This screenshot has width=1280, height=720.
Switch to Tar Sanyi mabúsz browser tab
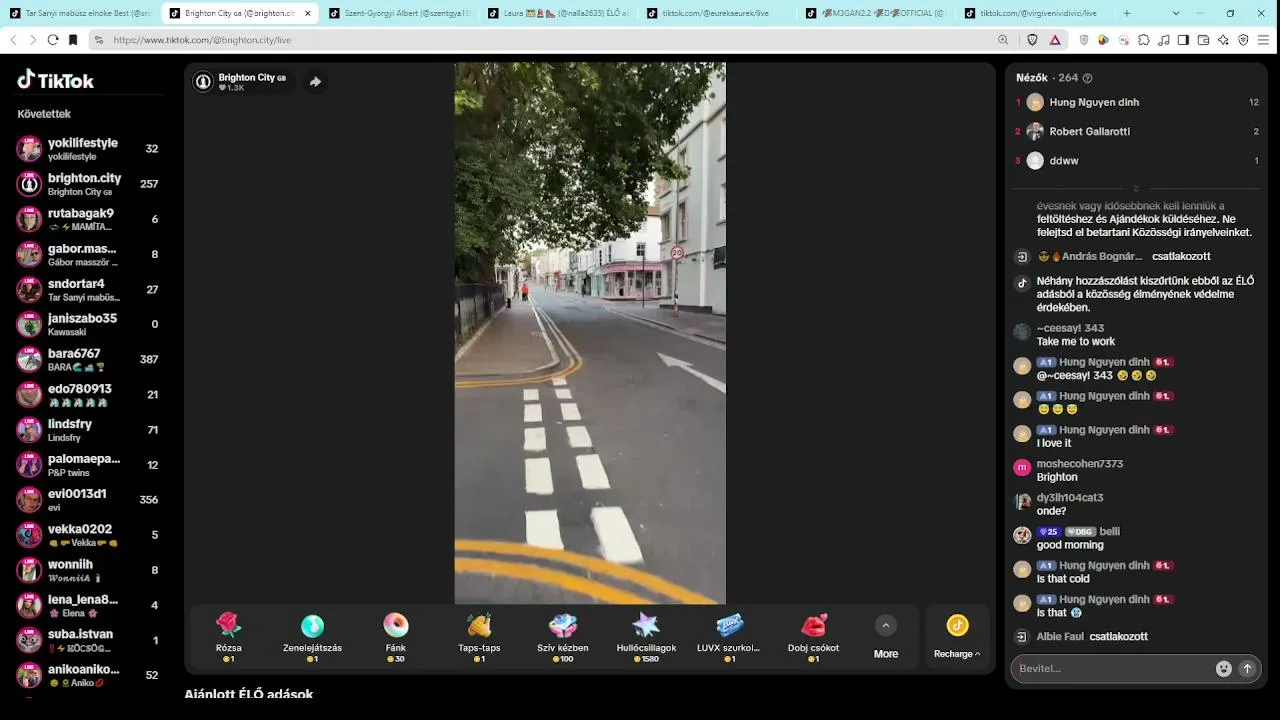point(80,14)
